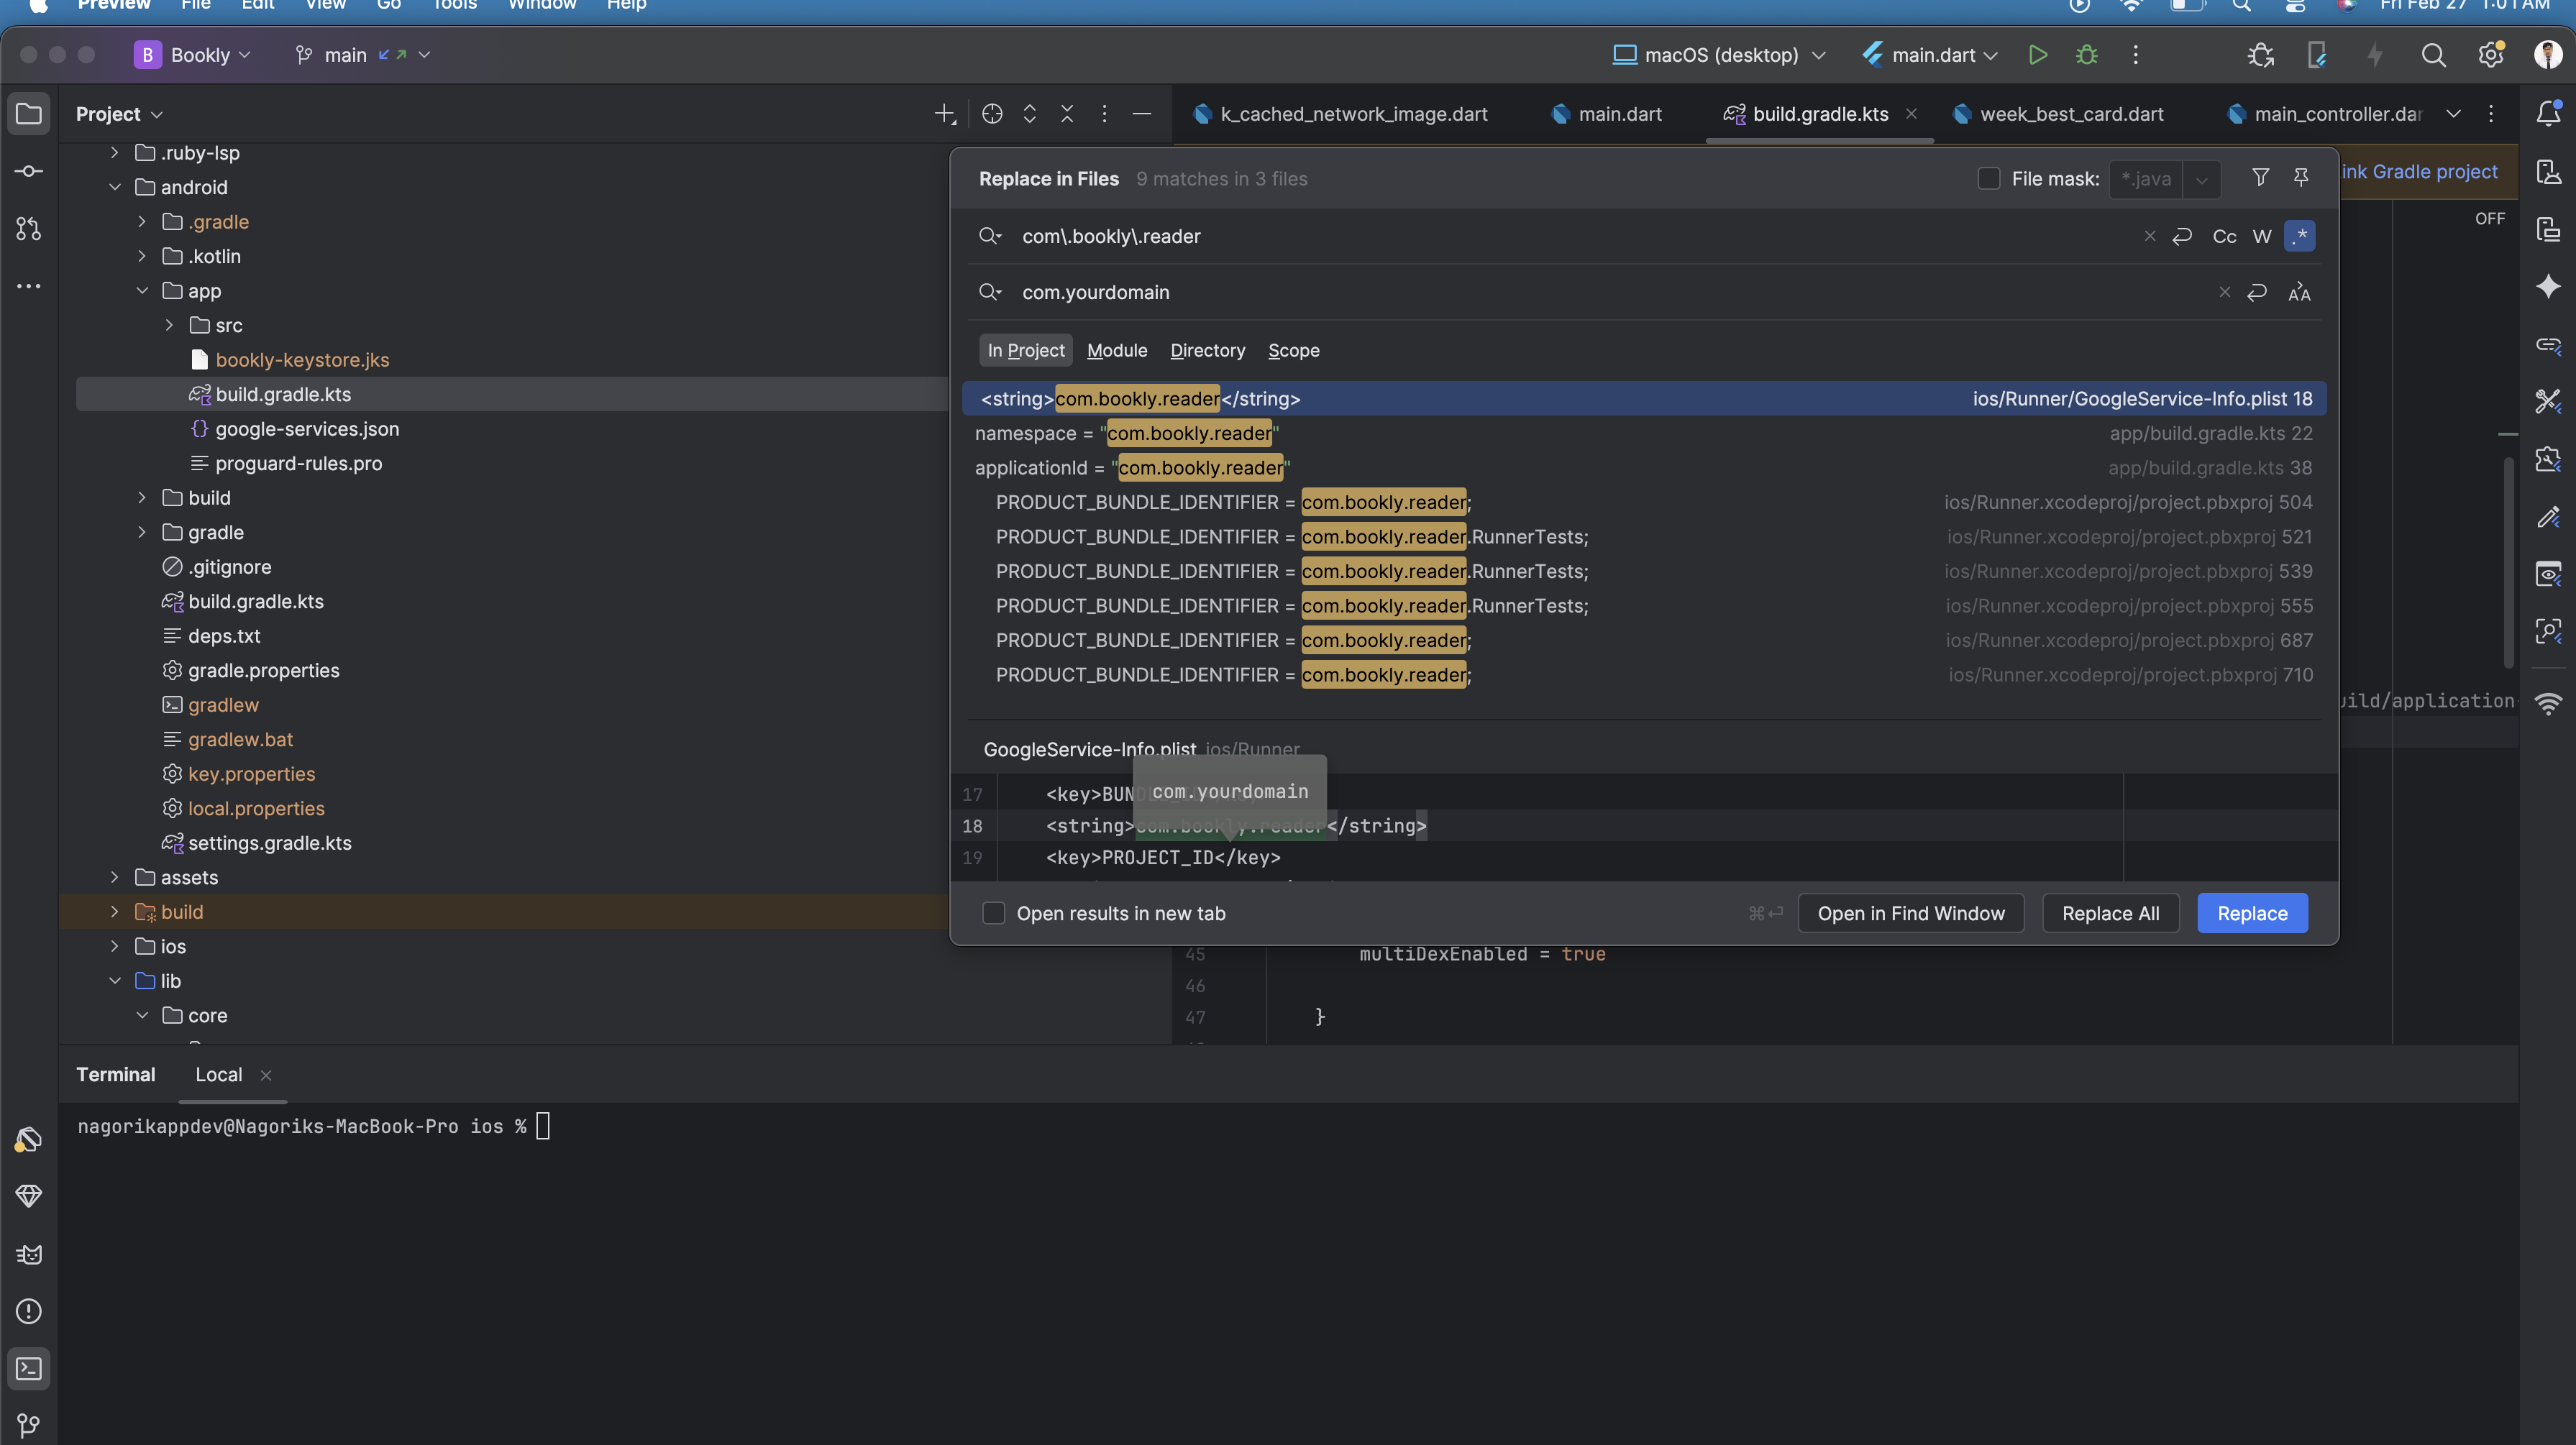
Task: Close the Local terminal tab
Action: coord(266,1075)
